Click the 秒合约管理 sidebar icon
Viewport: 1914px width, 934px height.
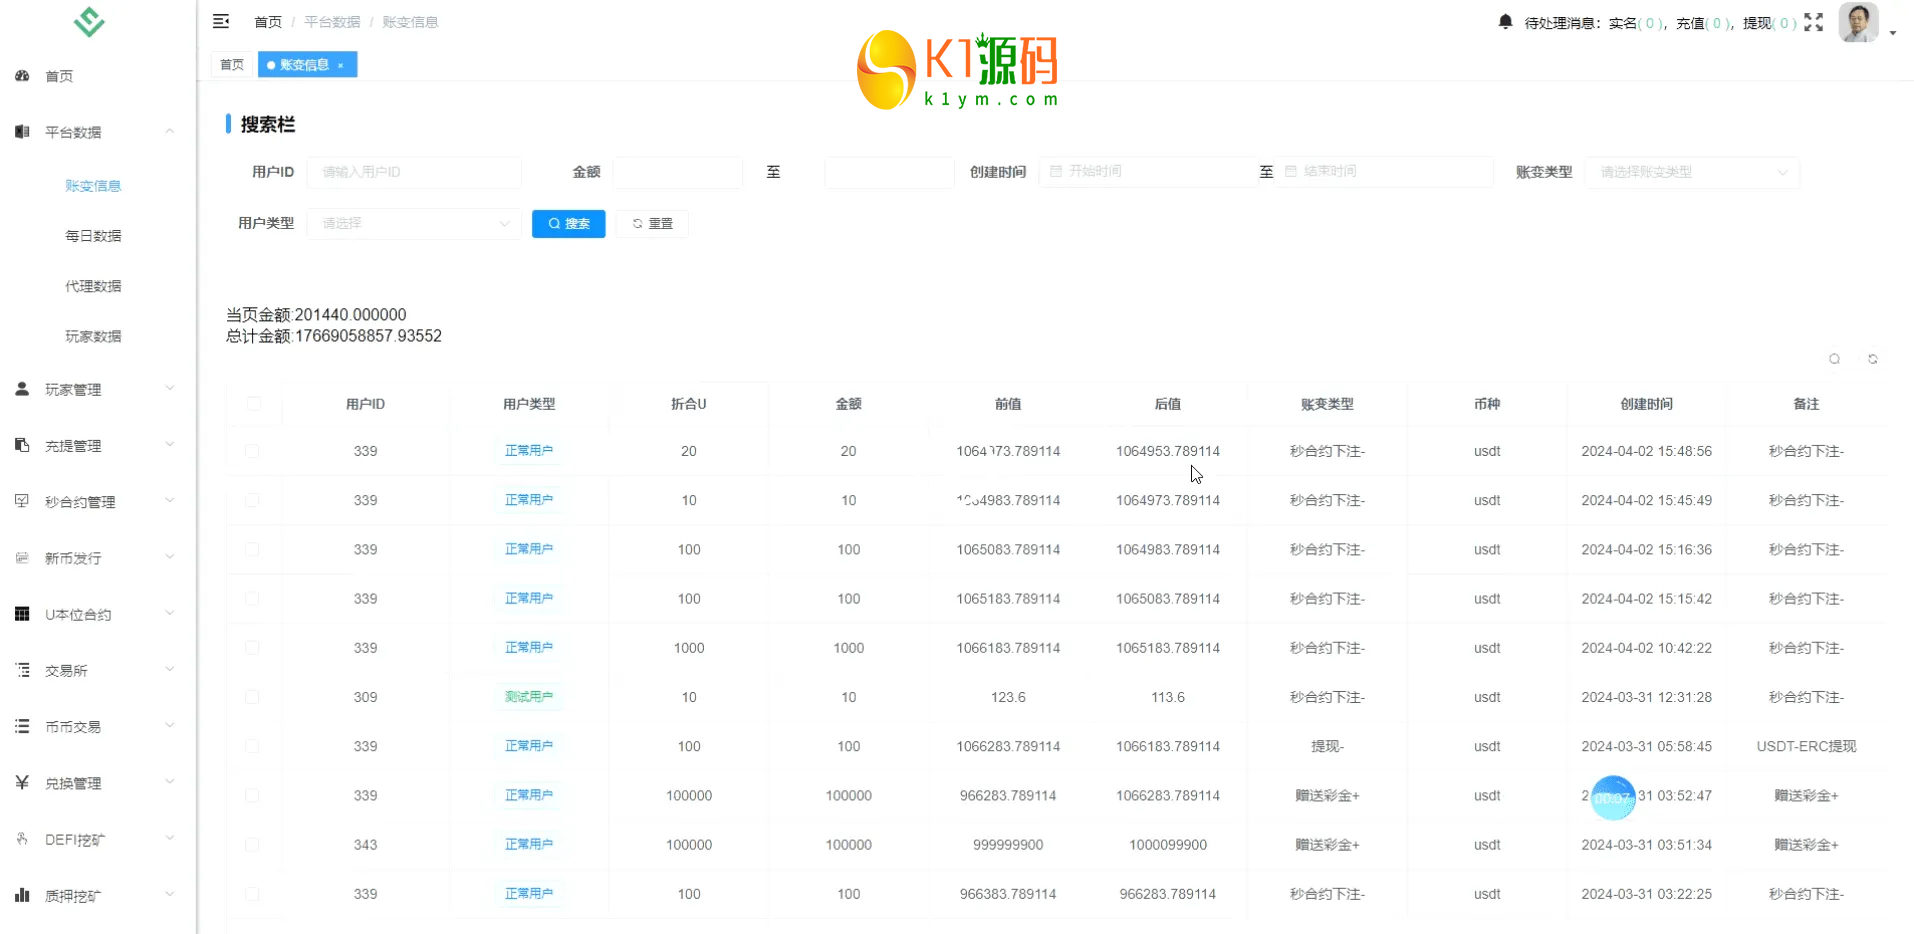pos(22,501)
